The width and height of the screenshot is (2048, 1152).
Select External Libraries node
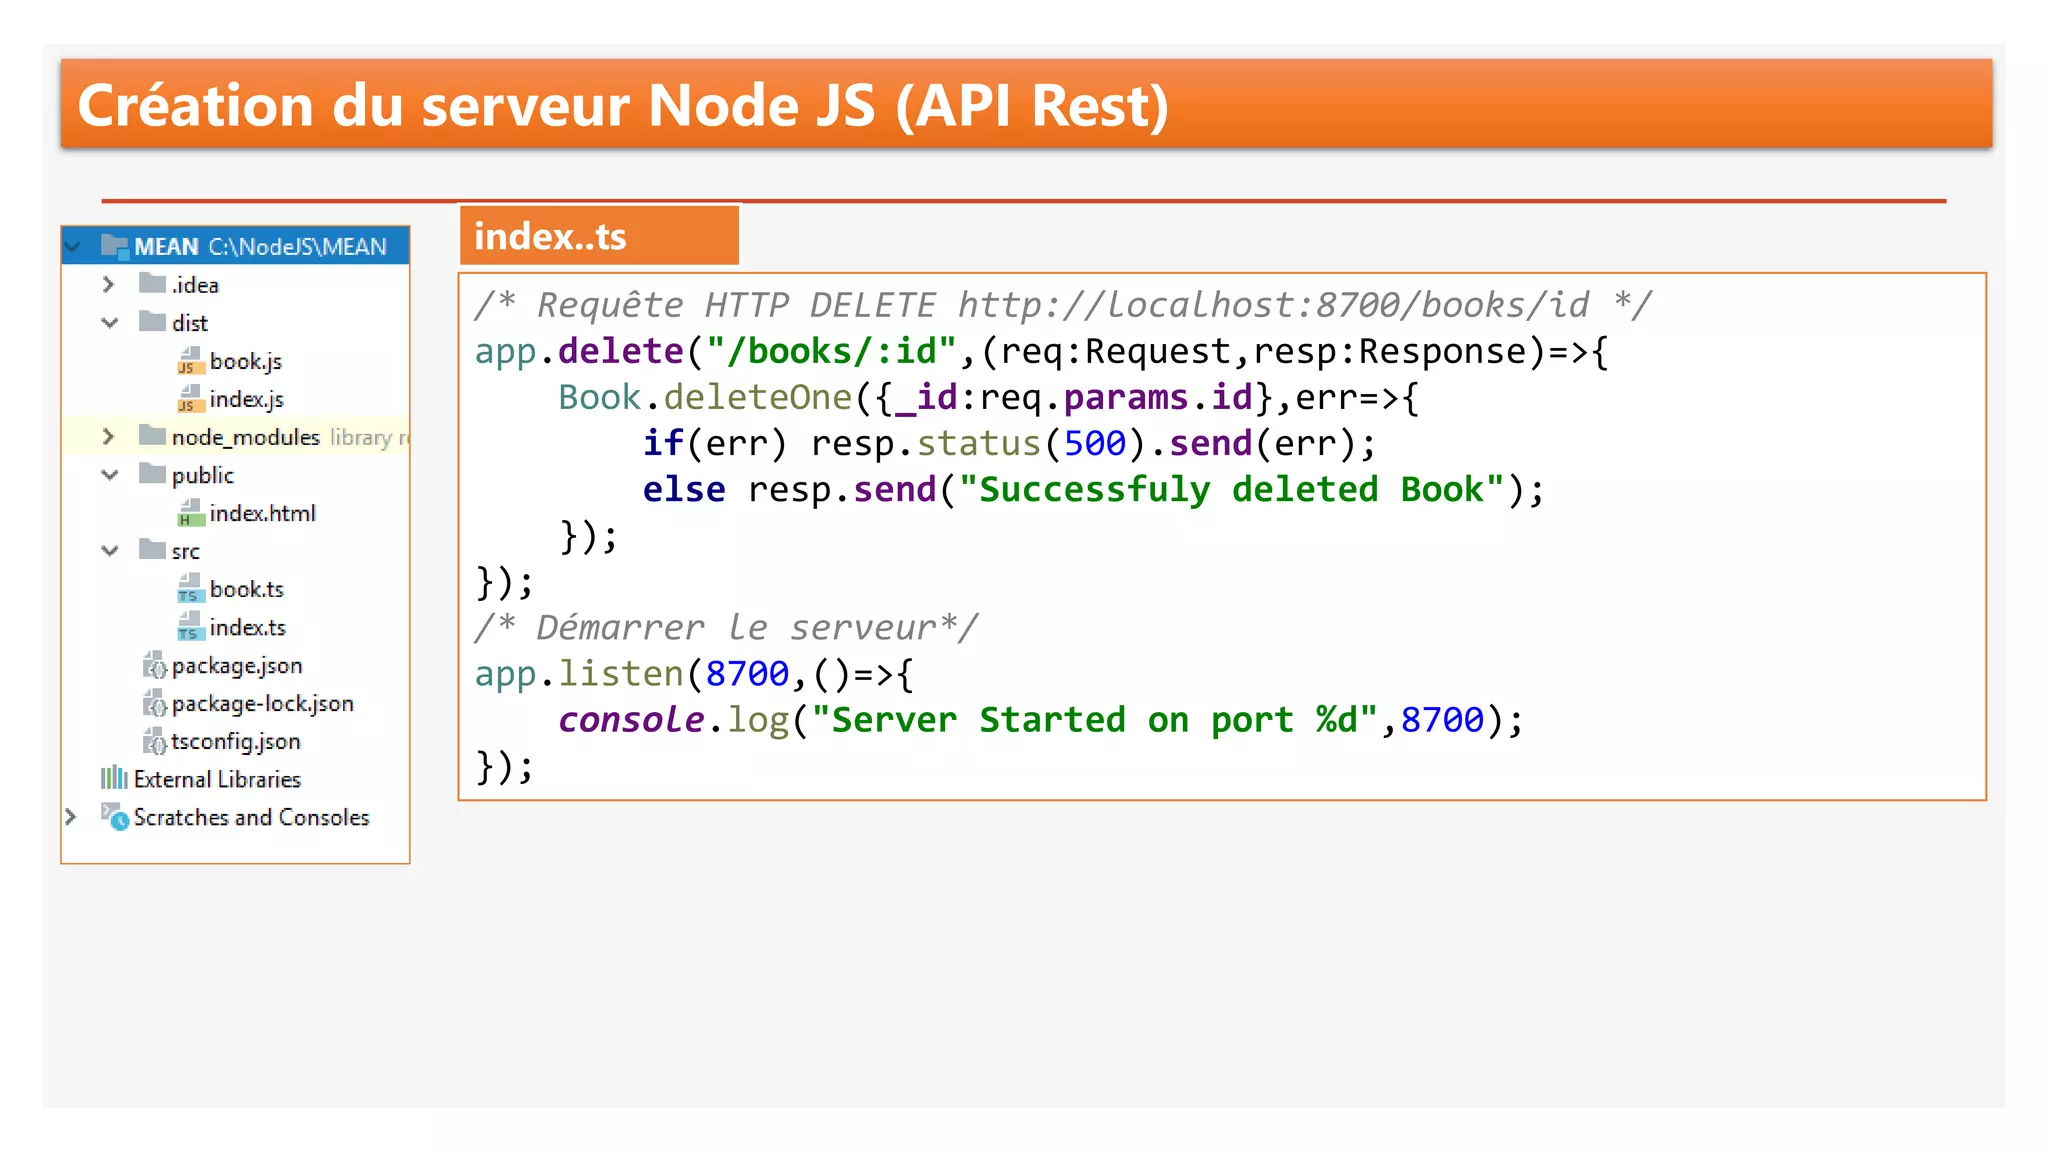218,779
